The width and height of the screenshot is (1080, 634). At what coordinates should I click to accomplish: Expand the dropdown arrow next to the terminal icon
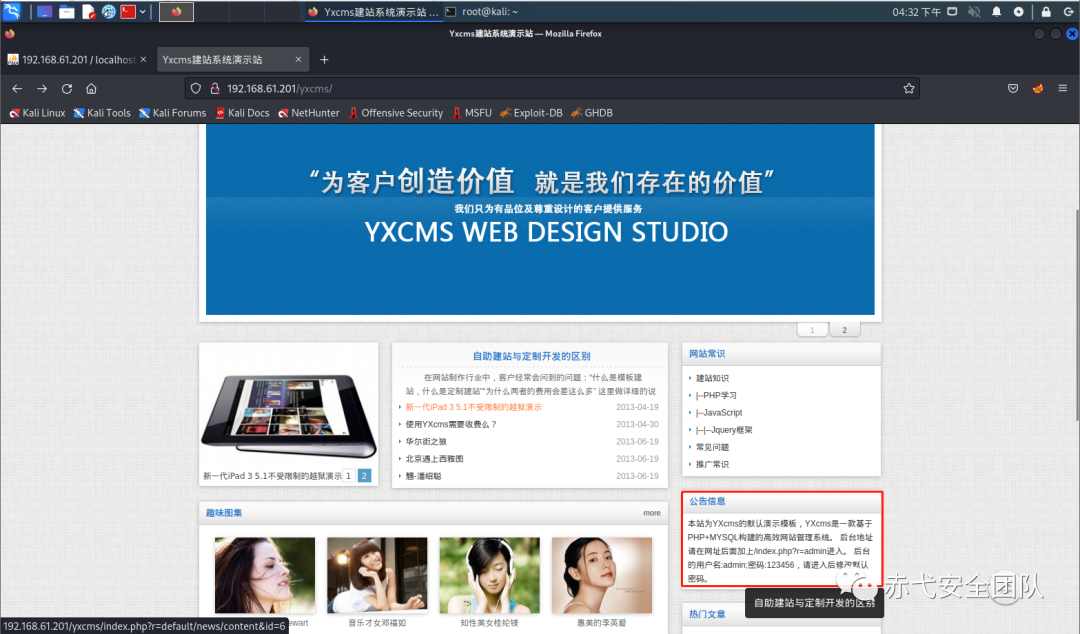coord(143,12)
